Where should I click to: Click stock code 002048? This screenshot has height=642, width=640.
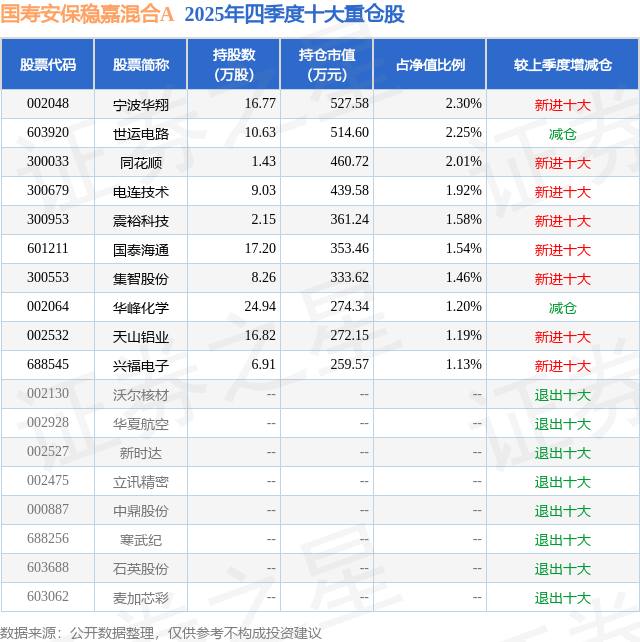(47, 104)
